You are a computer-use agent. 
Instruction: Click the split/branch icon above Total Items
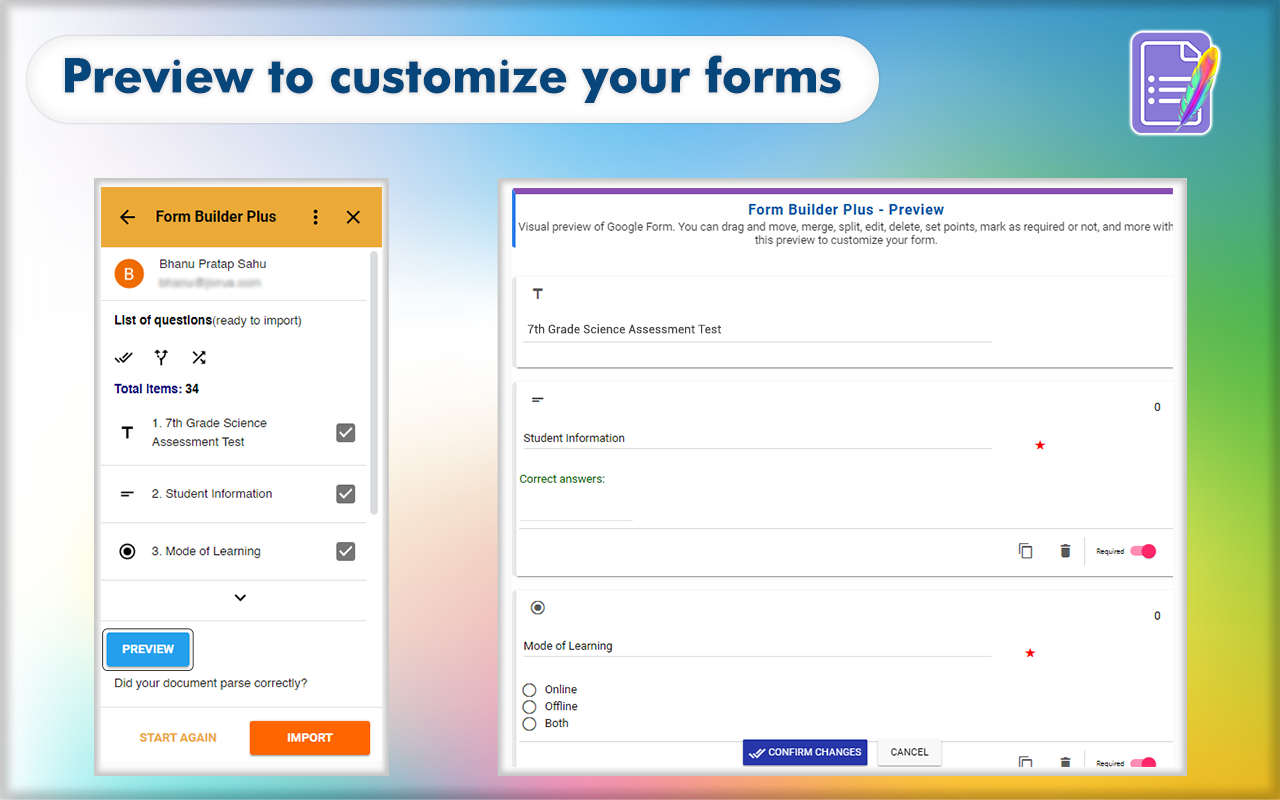[x=161, y=357]
